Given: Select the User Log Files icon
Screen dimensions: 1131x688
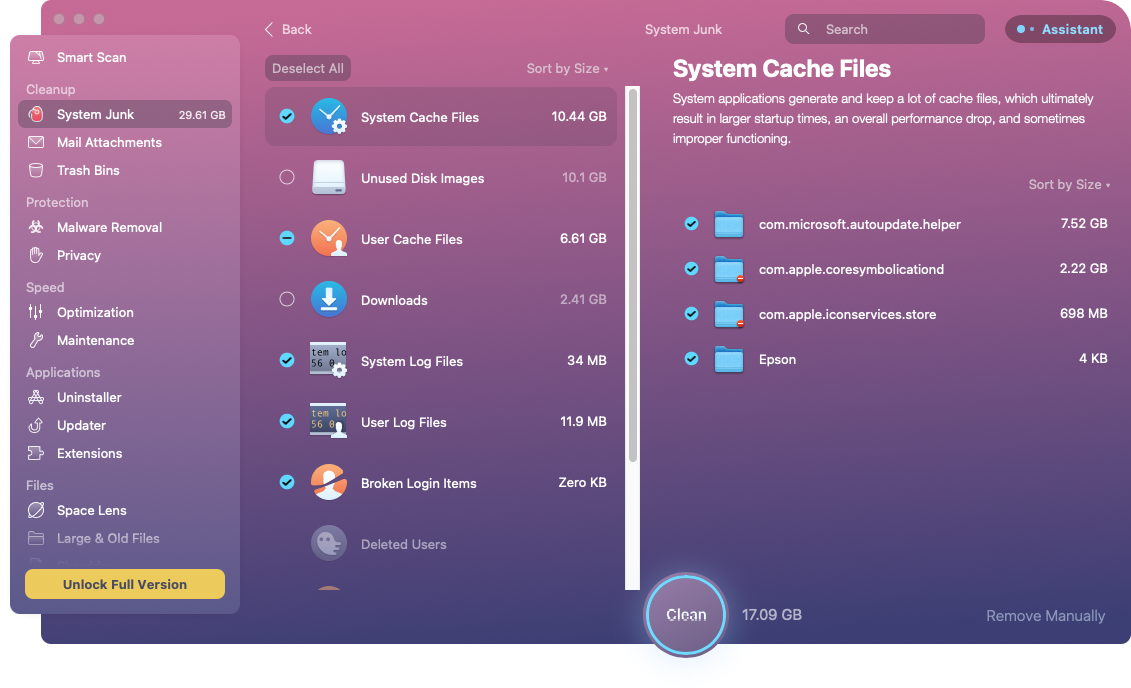Looking at the screenshot, I should [329, 421].
